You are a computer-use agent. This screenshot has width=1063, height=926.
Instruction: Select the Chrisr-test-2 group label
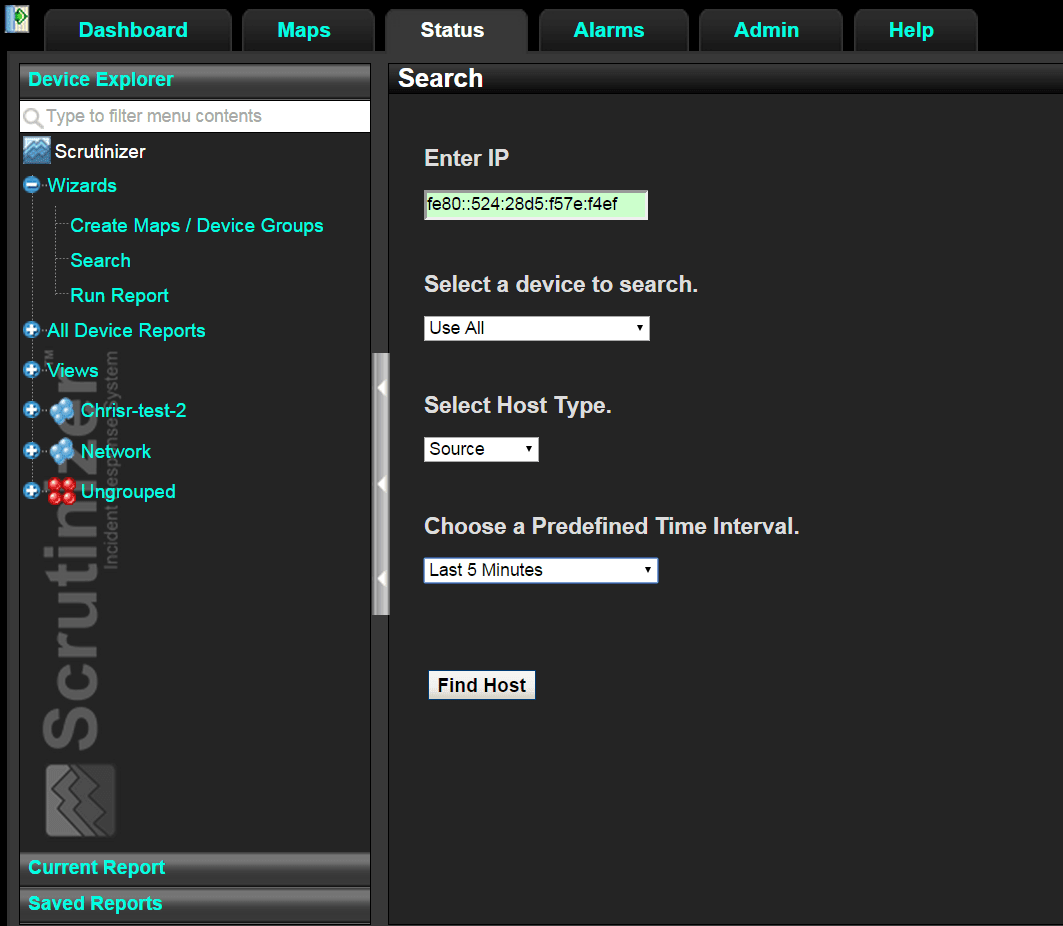click(x=134, y=411)
